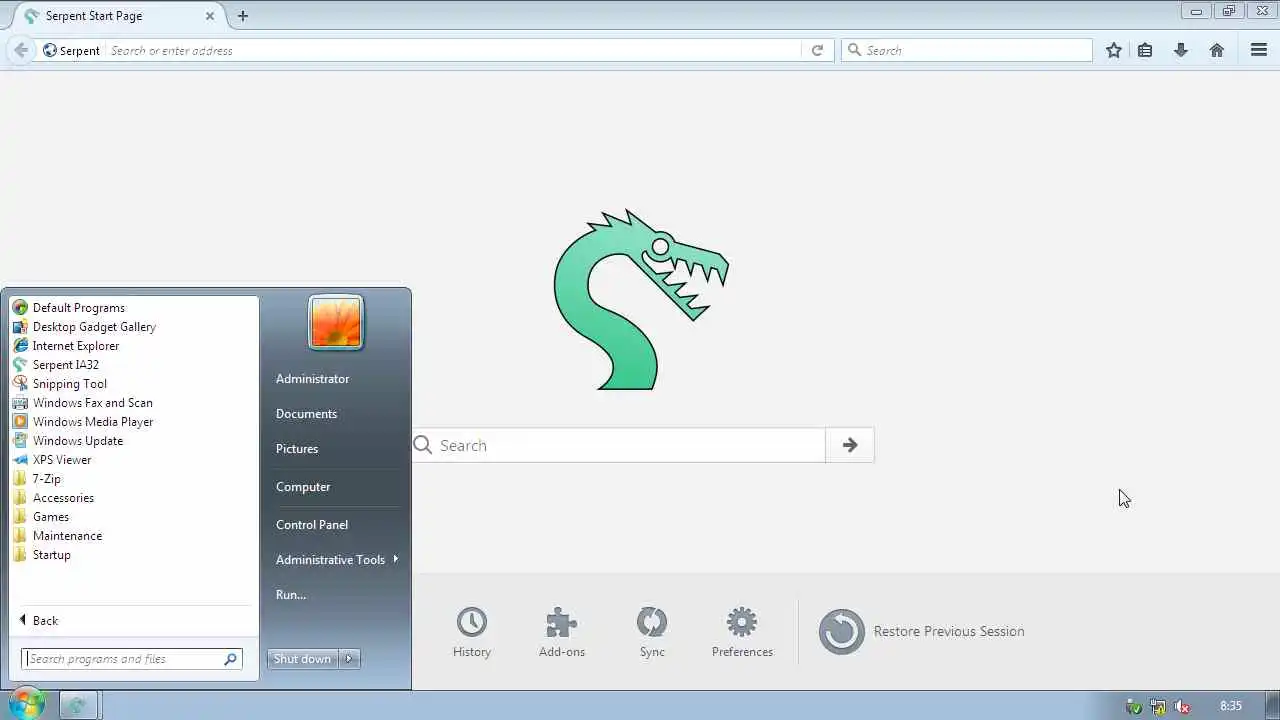This screenshot has width=1280, height=720.
Task: Select the Serpent Start Page tab
Action: 120,16
